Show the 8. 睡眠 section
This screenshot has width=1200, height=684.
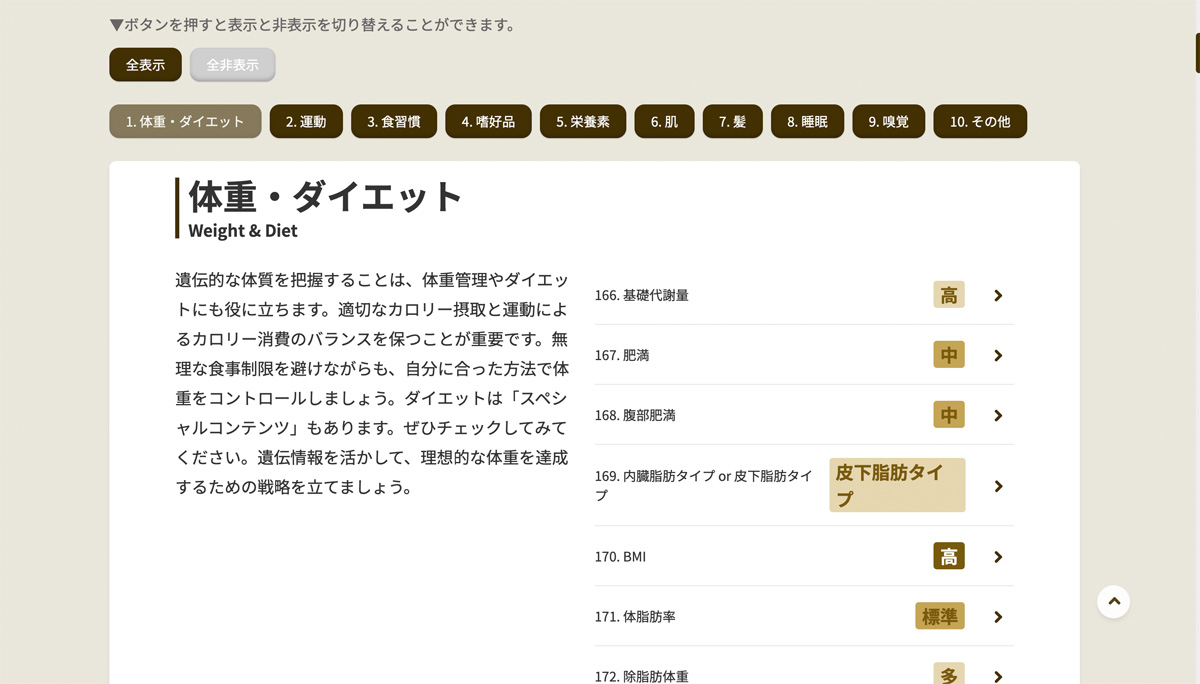(x=807, y=122)
